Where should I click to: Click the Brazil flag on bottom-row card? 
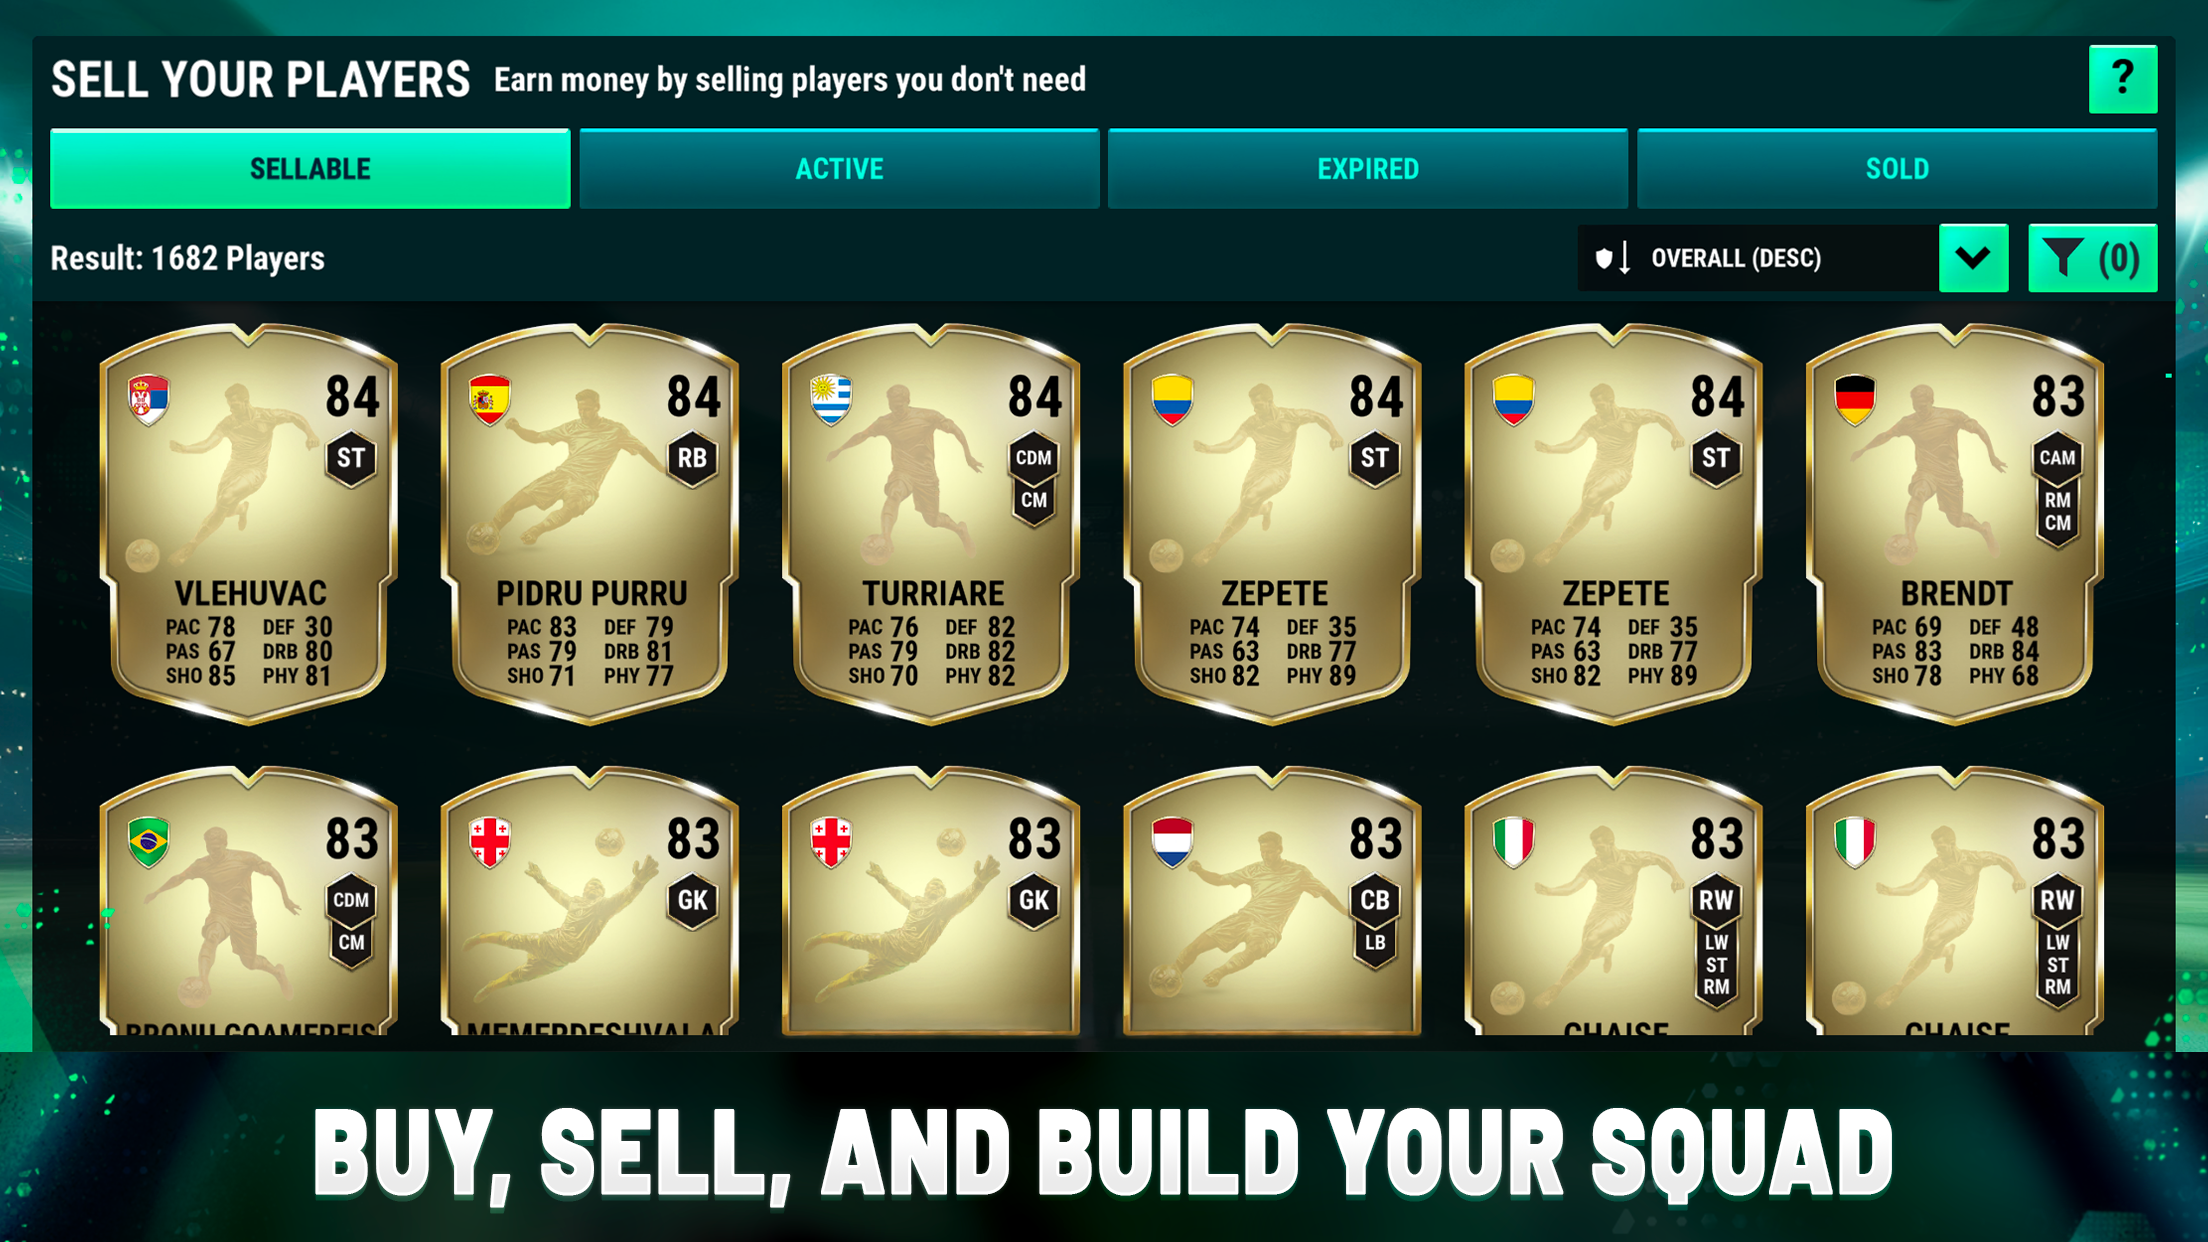[x=149, y=842]
